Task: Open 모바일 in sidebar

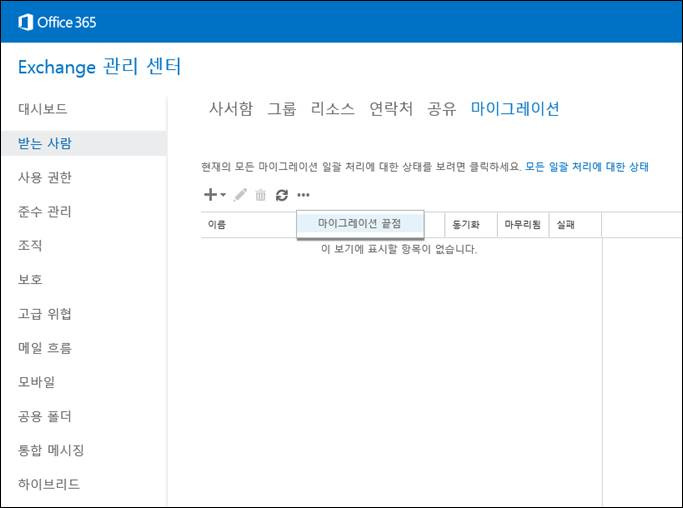Action: [37, 382]
